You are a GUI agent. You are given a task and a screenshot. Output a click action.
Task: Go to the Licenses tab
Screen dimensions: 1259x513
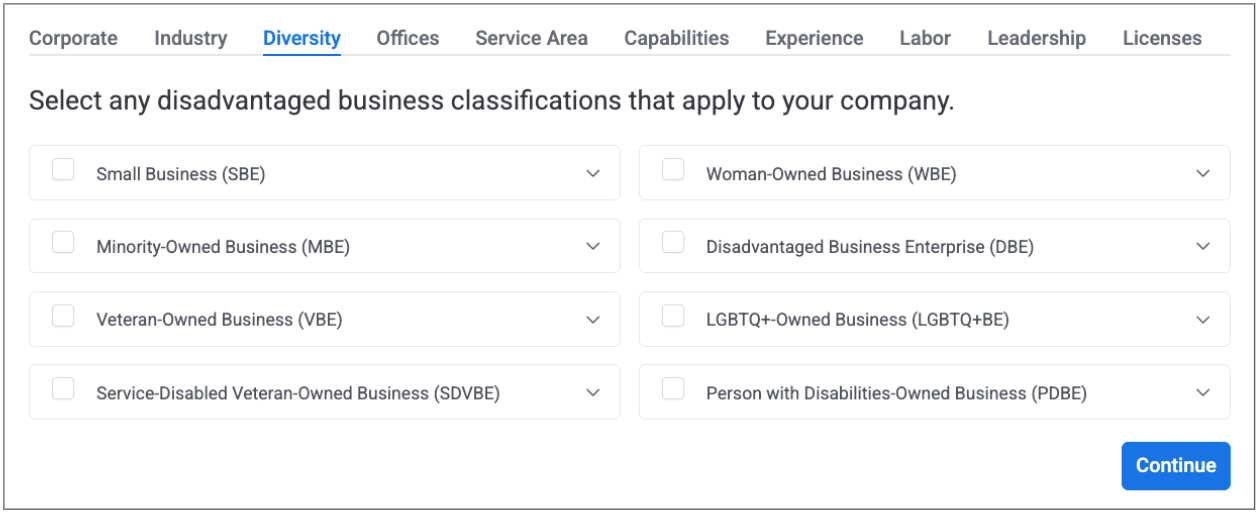tap(1162, 38)
